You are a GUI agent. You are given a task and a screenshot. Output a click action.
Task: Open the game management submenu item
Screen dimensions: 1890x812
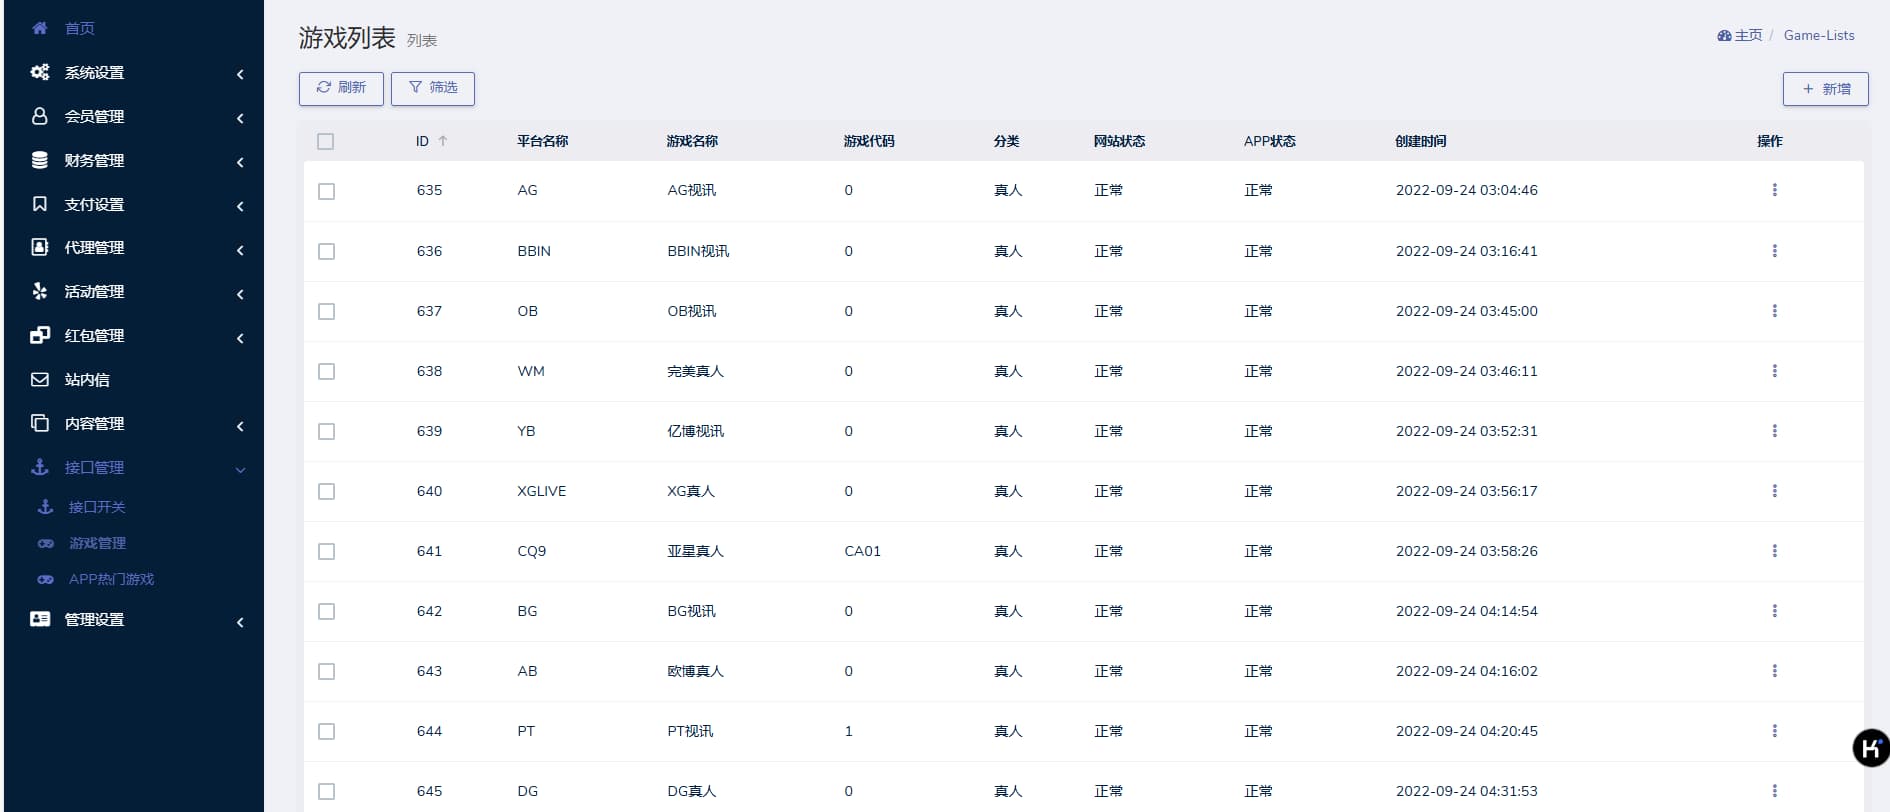click(97, 543)
